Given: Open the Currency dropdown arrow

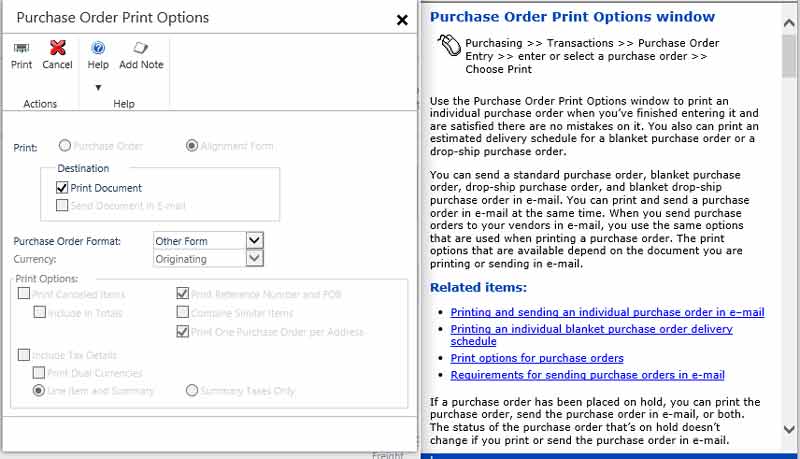Looking at the screenshot, I should 255,258.
